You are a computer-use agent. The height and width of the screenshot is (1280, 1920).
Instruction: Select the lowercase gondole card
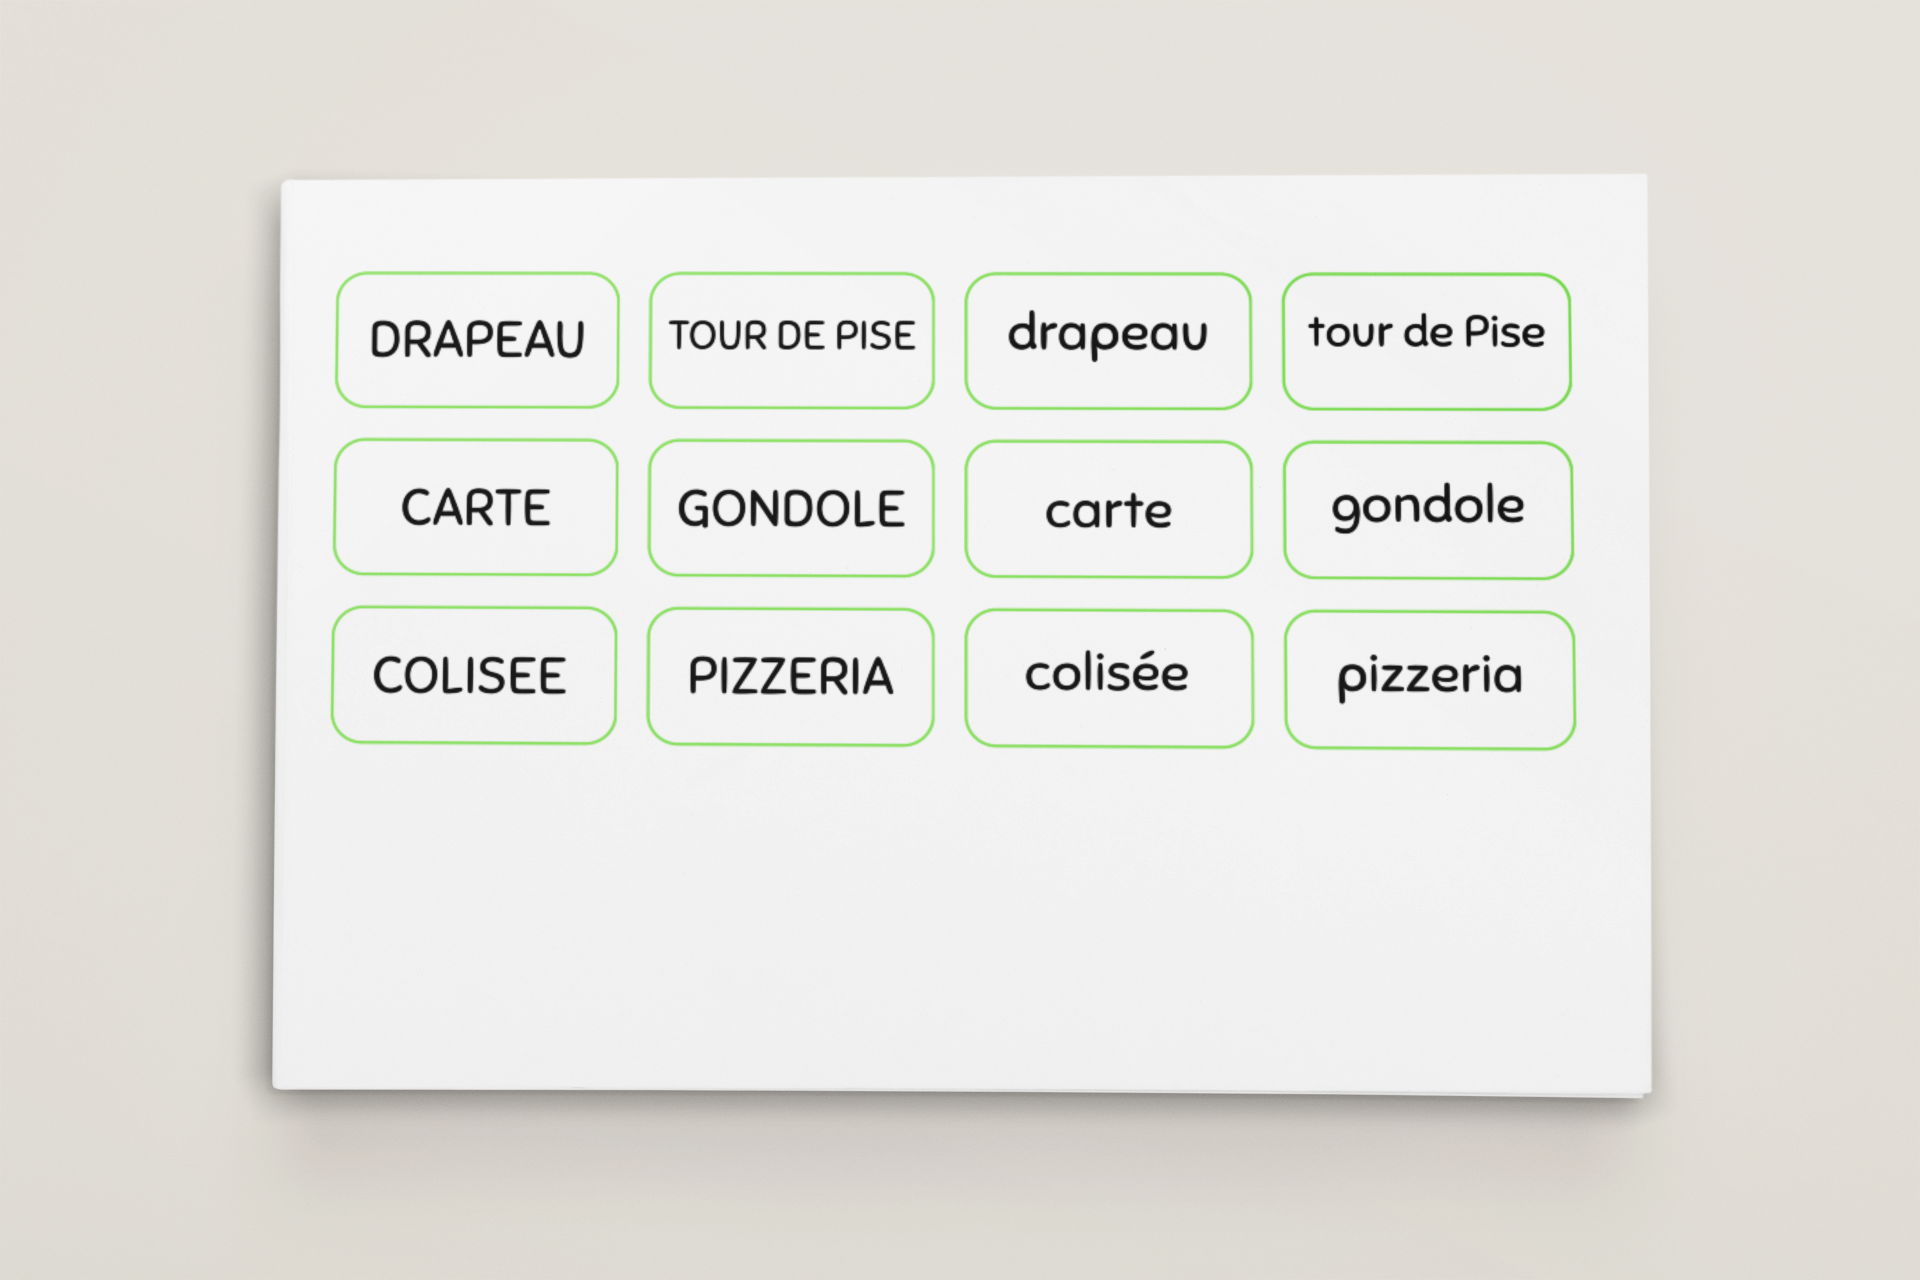tap(1428, 510)
